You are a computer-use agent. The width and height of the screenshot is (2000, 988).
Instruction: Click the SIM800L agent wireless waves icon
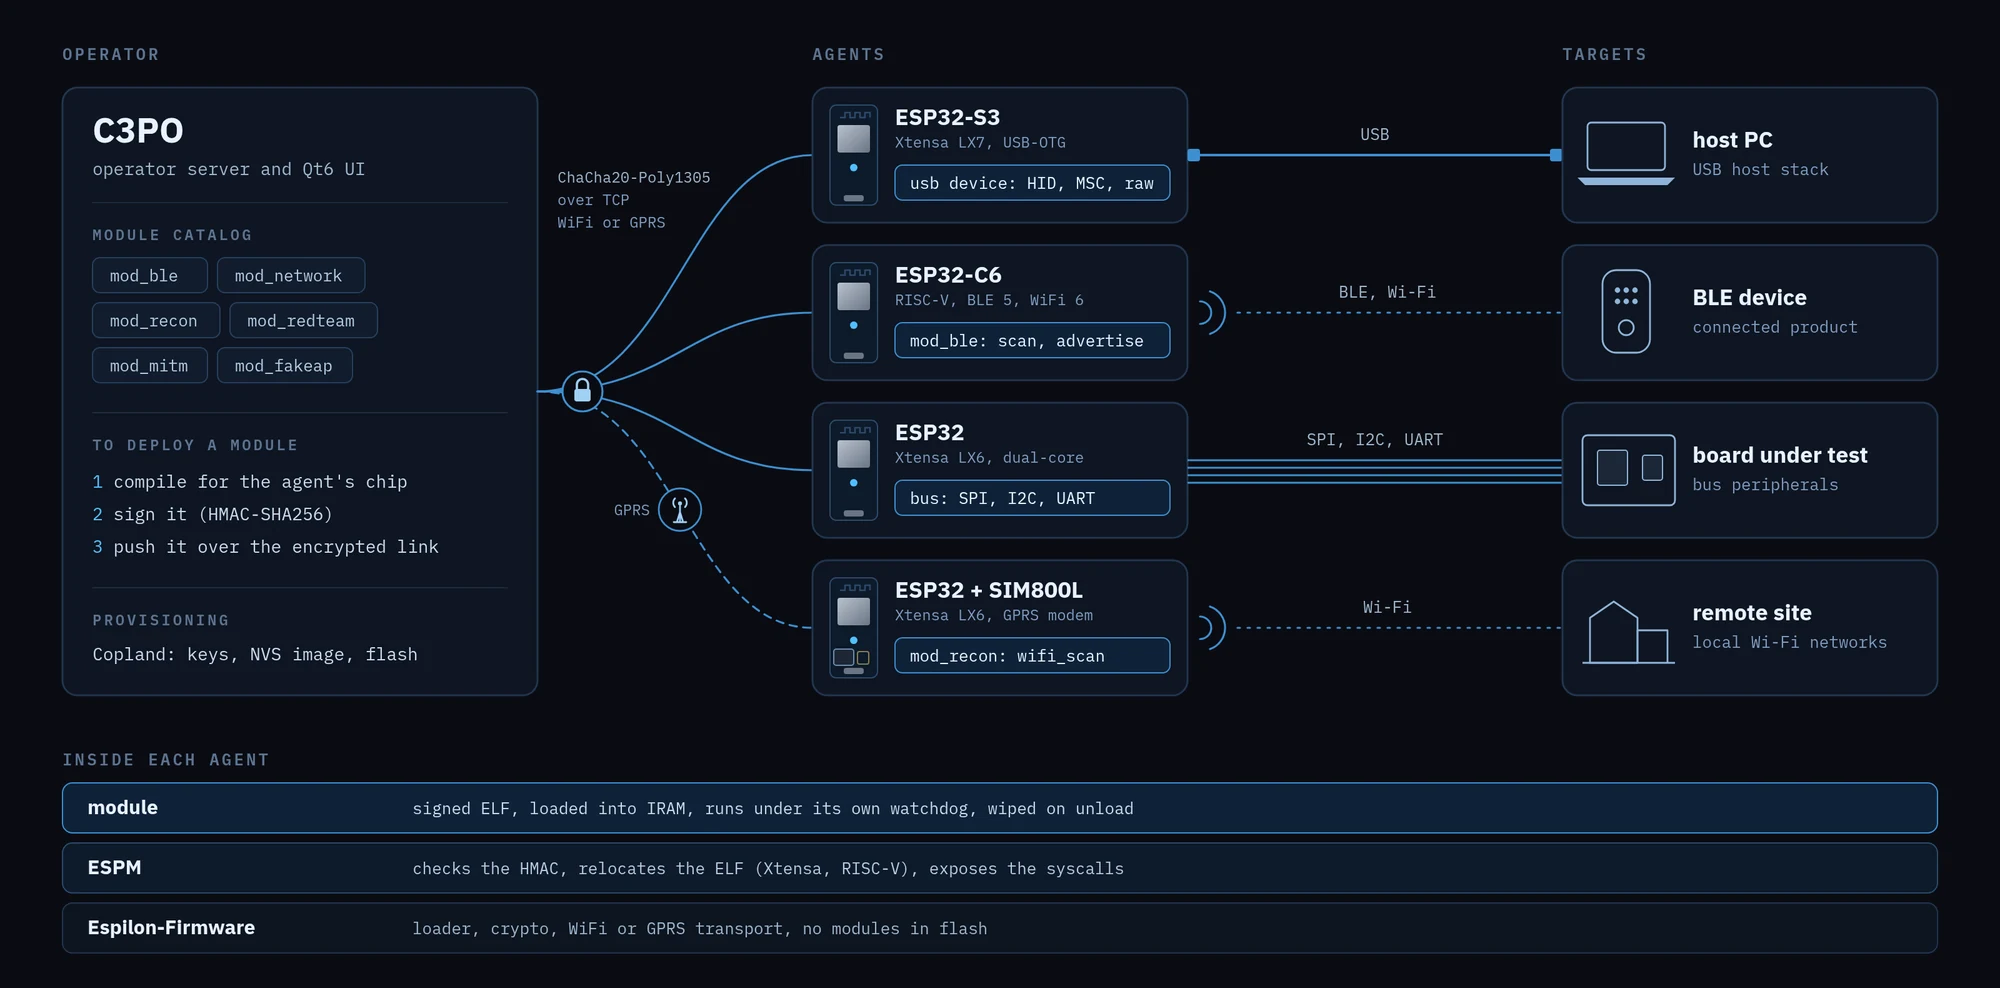coord(1211,628)
